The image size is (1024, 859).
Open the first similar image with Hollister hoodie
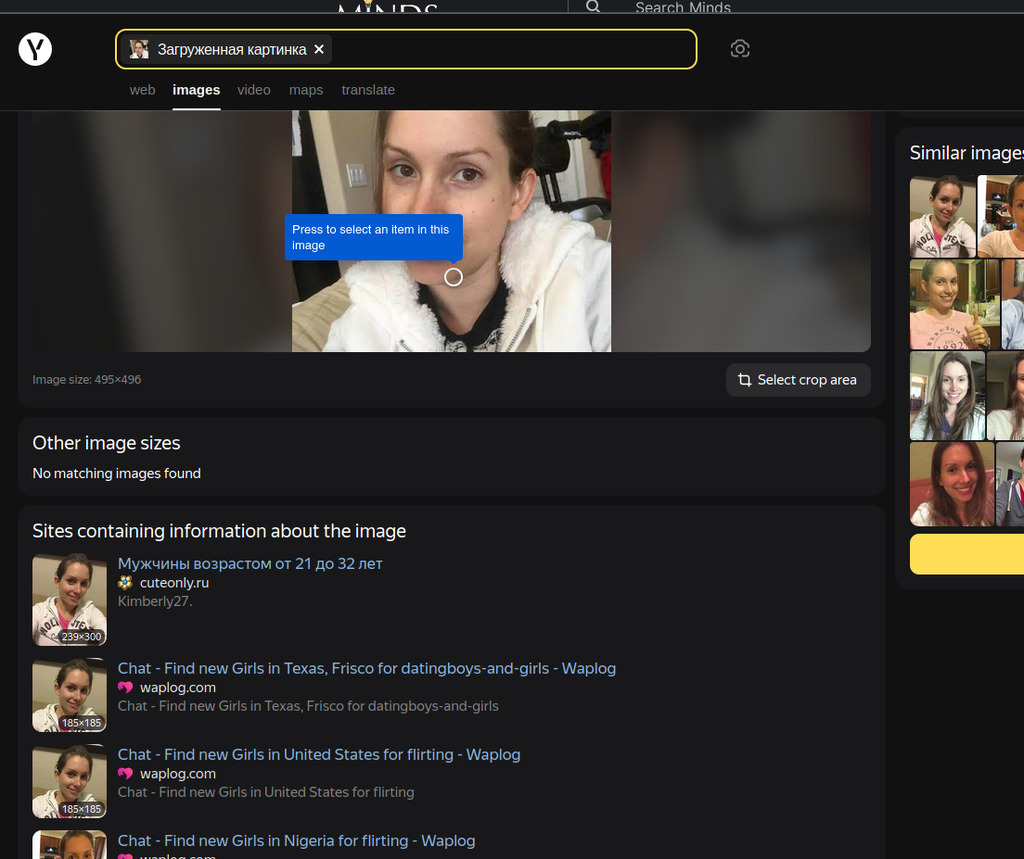coord(942,217)
